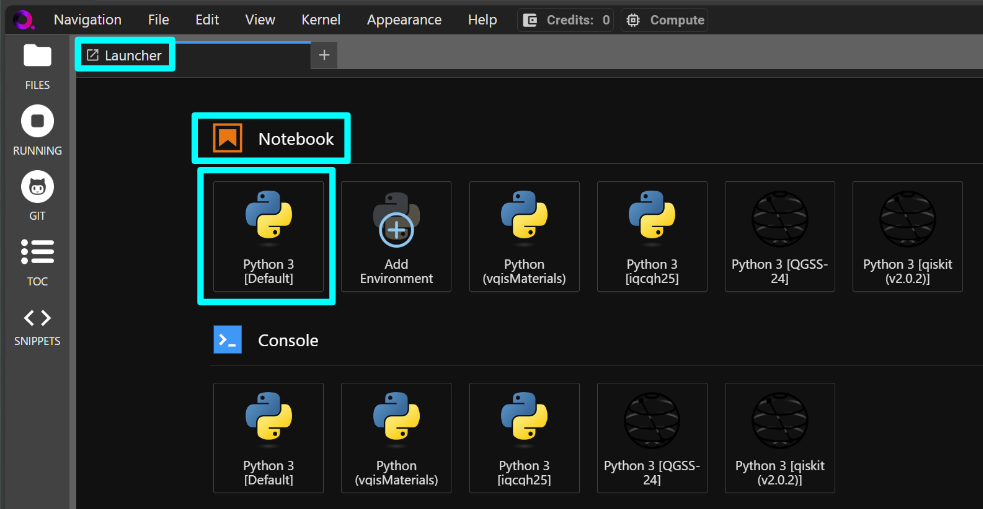Click the blue Console section icon
Image resolution: width=983 pixels, height=509 pixels.
point(228,340)
